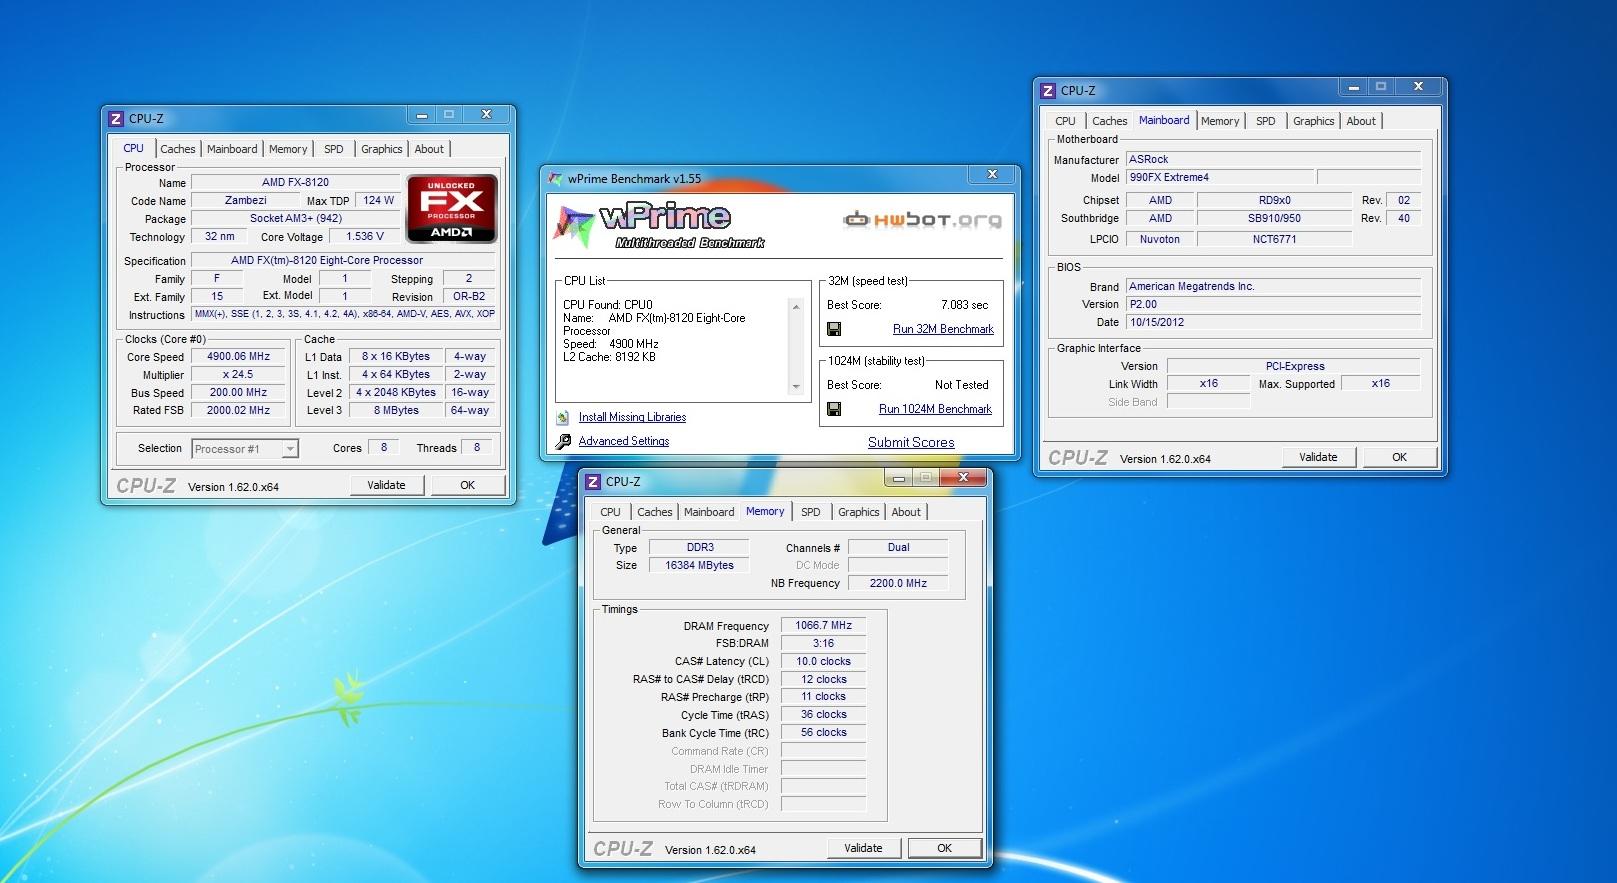Select Graphics tab in Memory window
This screenshot has height=883, width=1617.
click(x=859, y=512)
